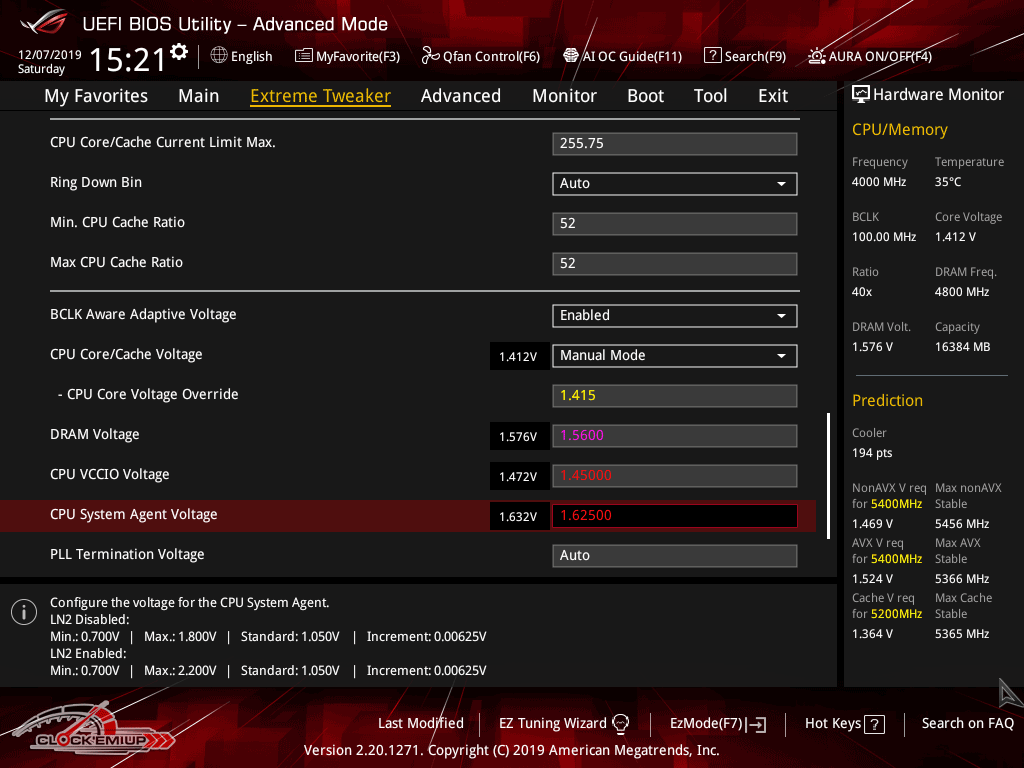
Task: Open Qfan Control fan icon
Action: [x=431, y=56]
